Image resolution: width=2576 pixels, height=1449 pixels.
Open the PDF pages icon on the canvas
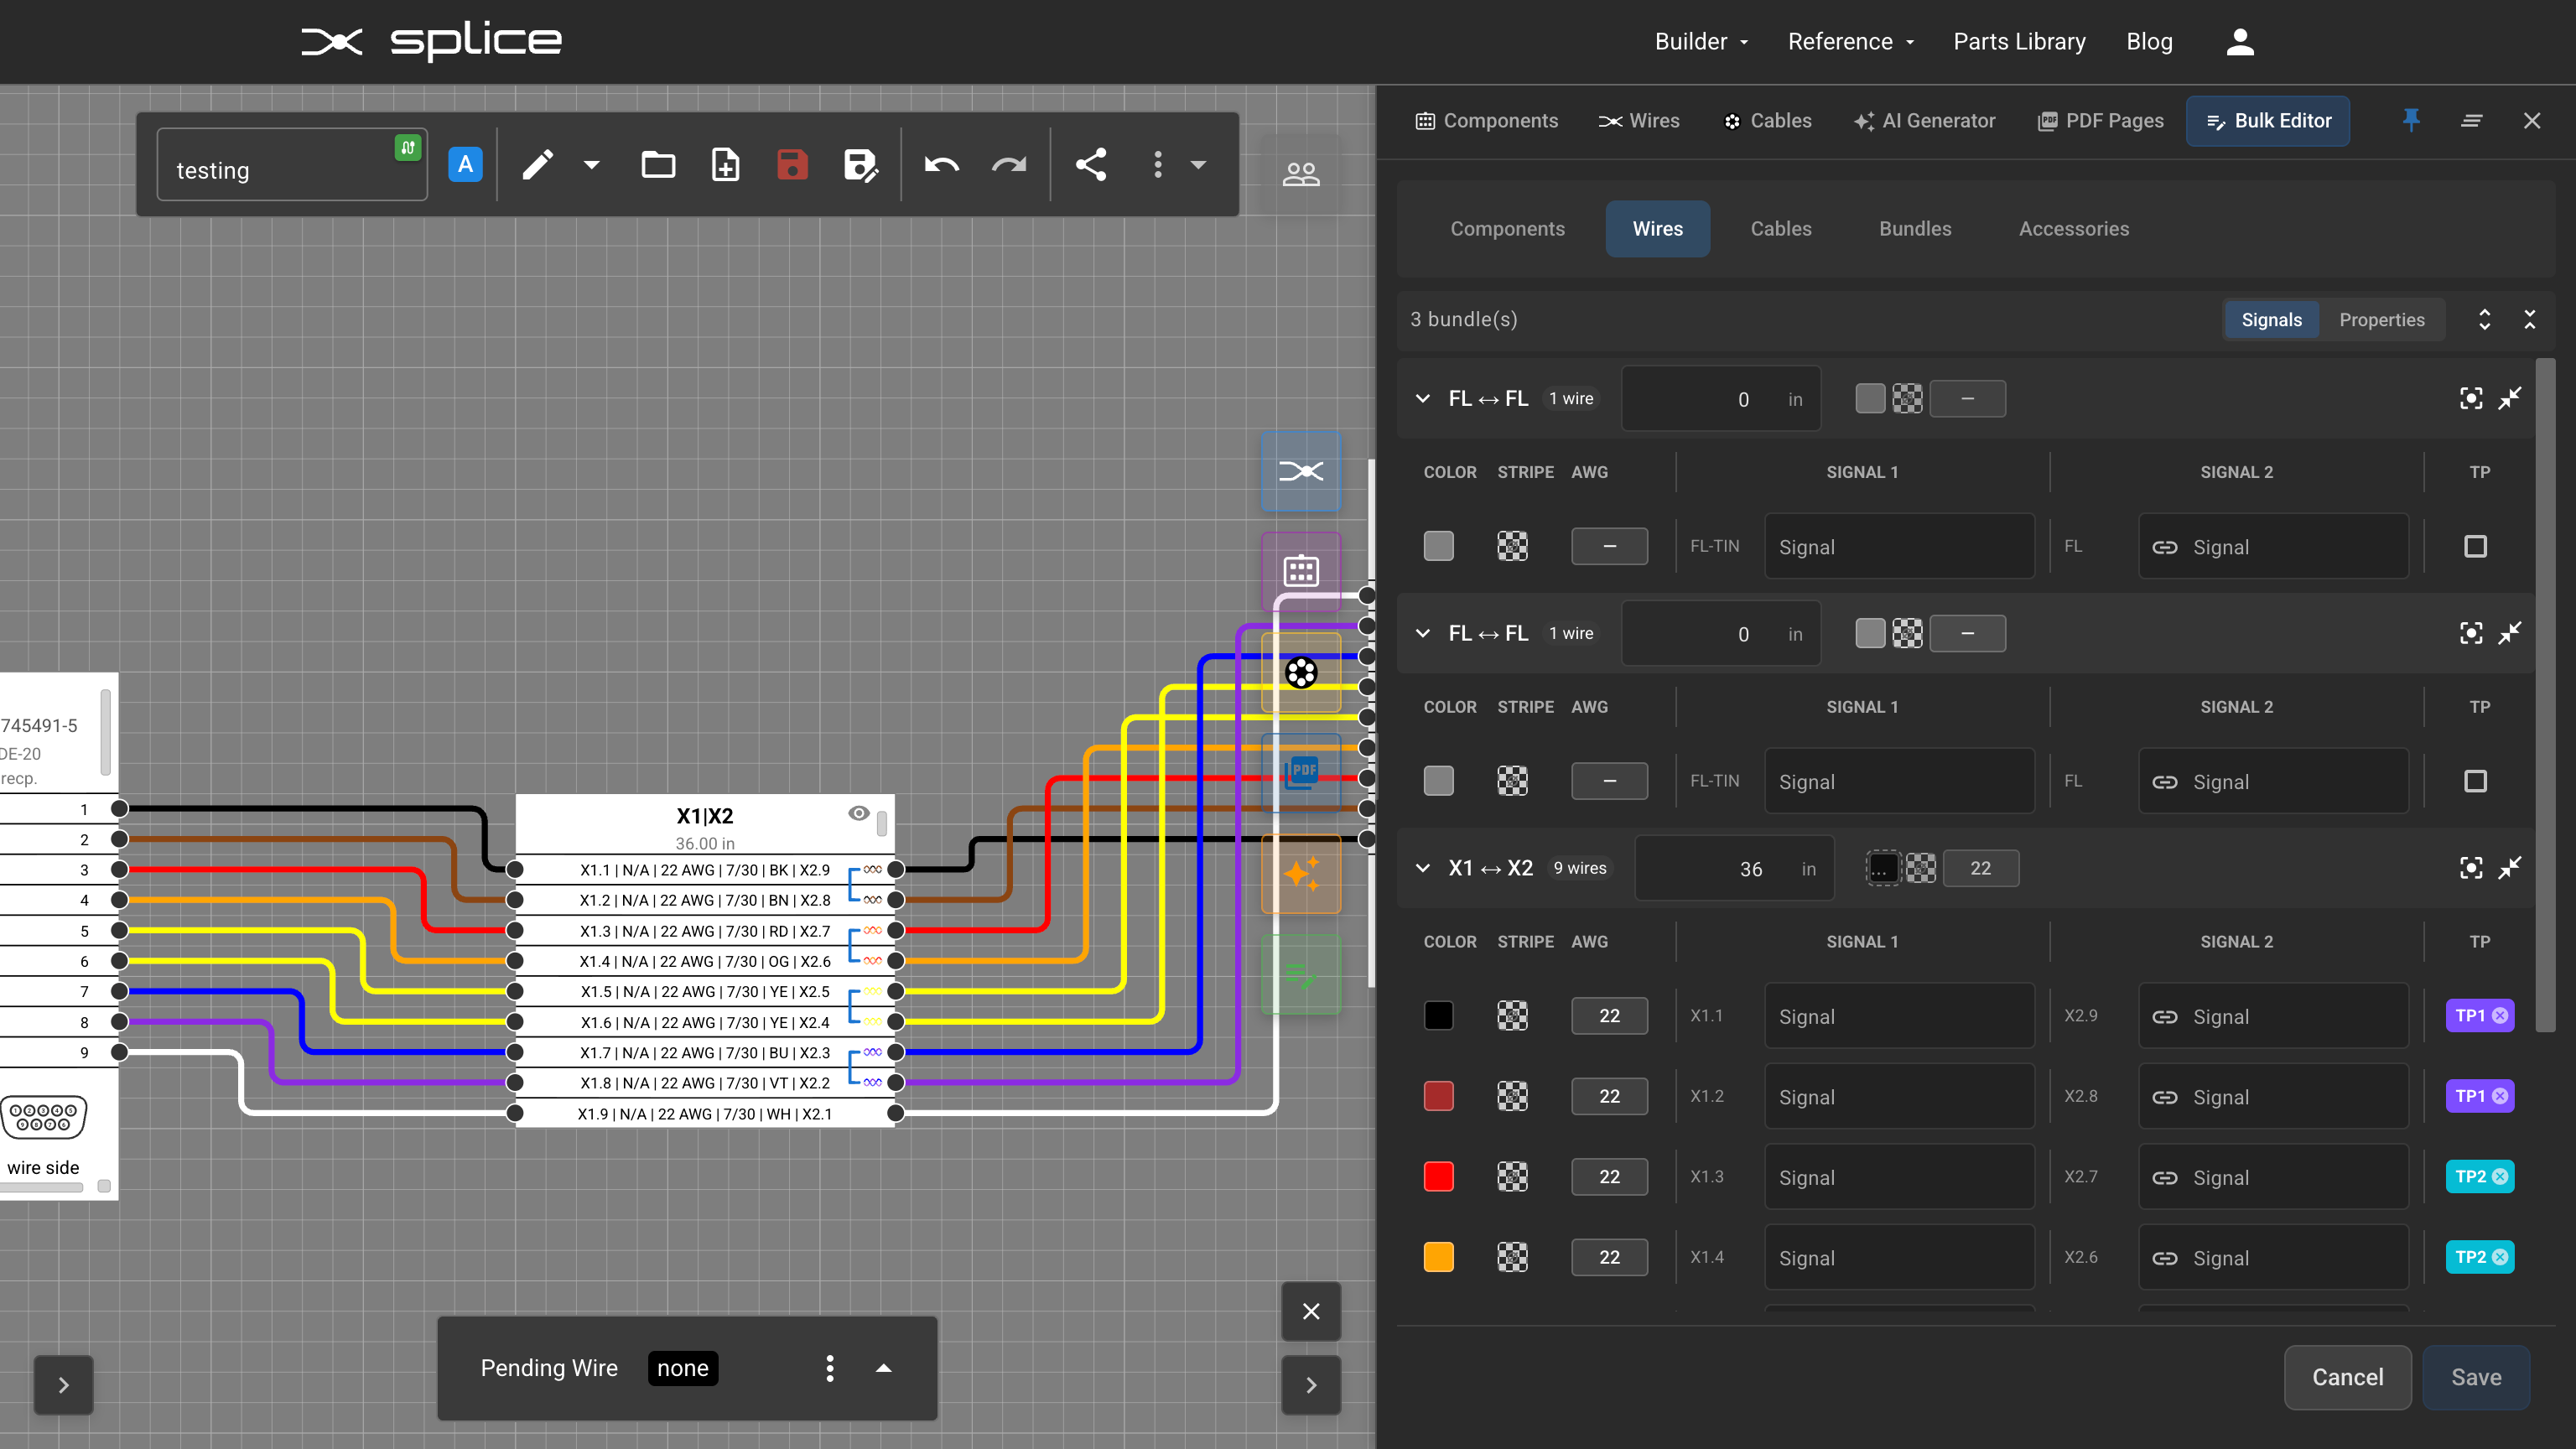pos(1301,772)
